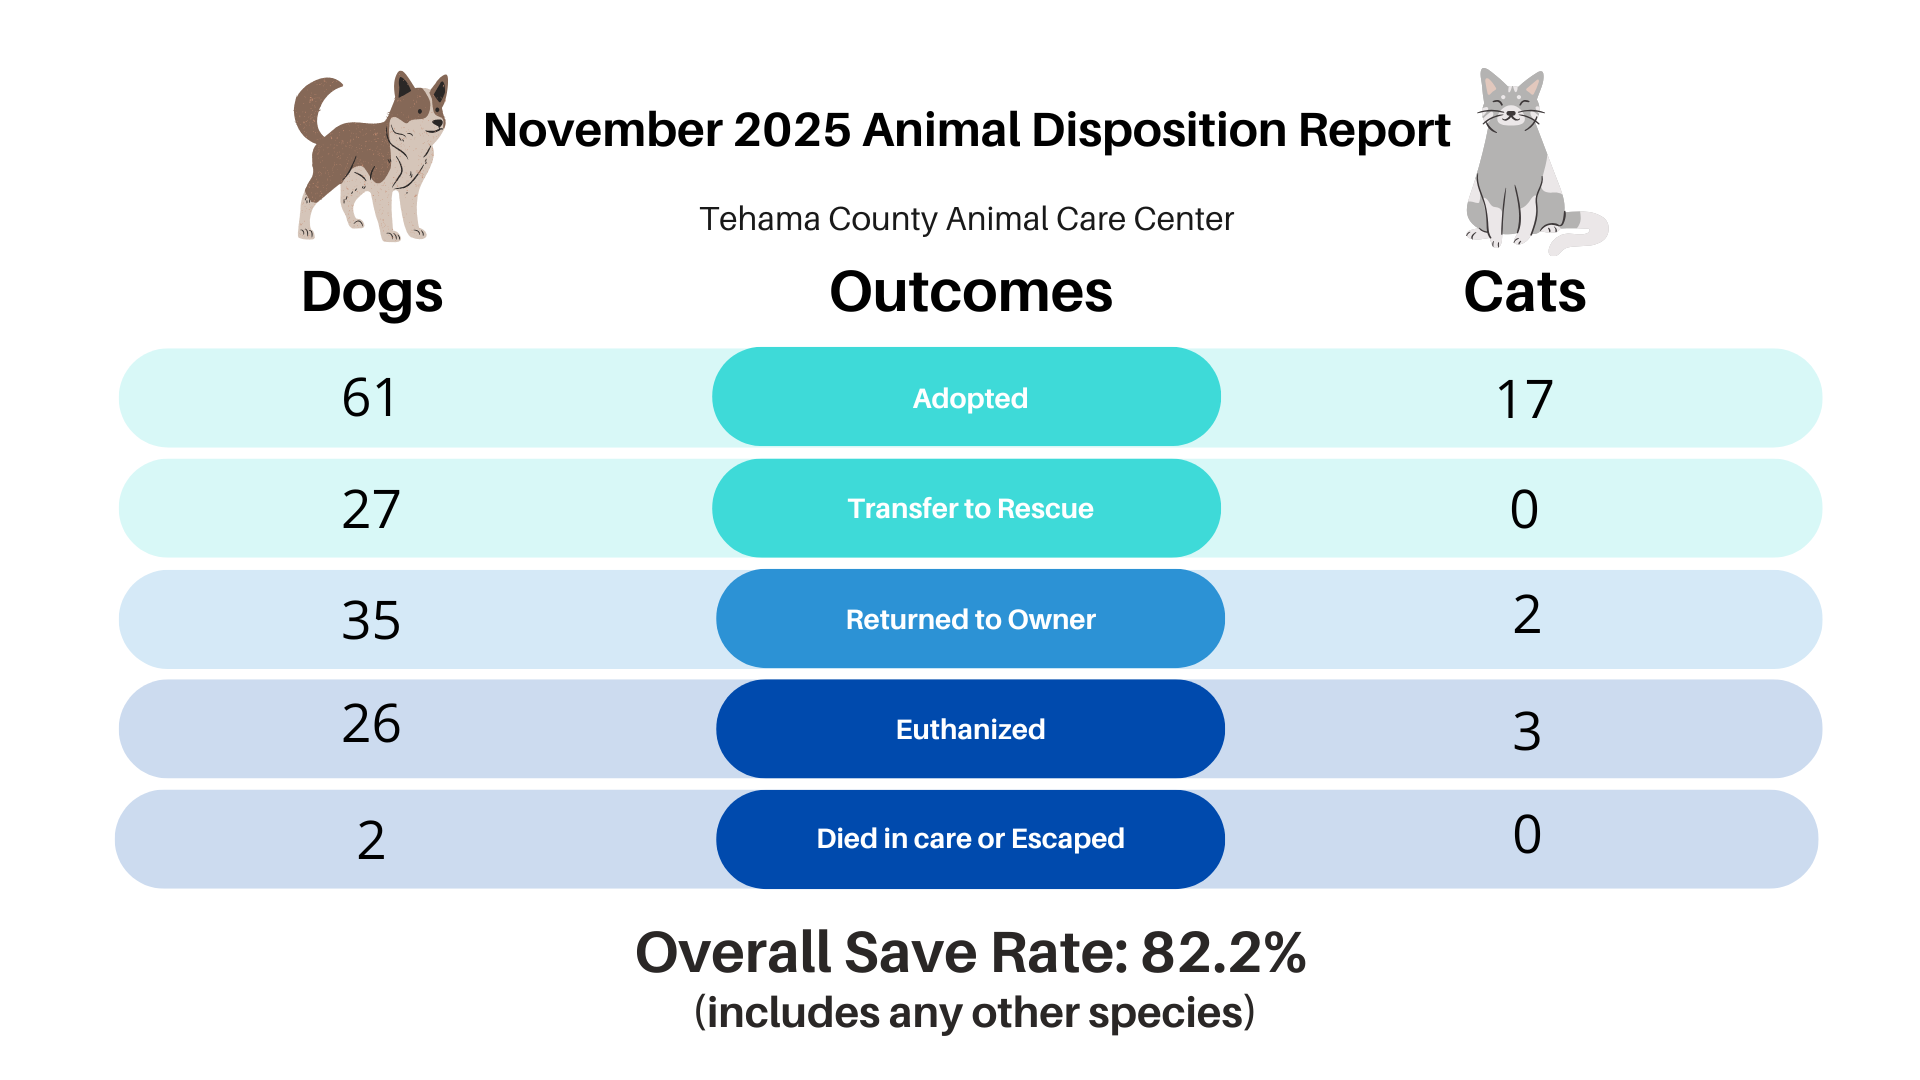Click the dogs adopted count 61
This screenshot has width=1920, height=1080.
coord(370,398)
